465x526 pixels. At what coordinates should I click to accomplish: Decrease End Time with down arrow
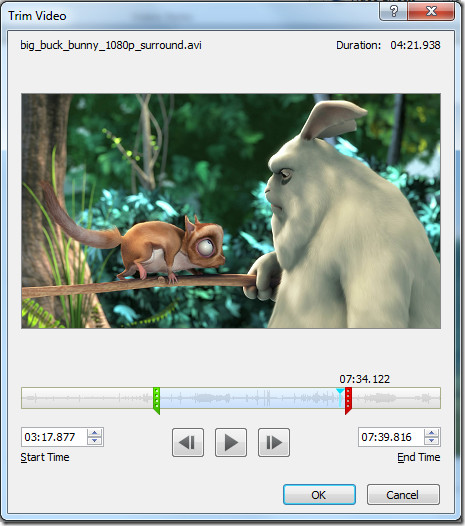click(432, 440)
